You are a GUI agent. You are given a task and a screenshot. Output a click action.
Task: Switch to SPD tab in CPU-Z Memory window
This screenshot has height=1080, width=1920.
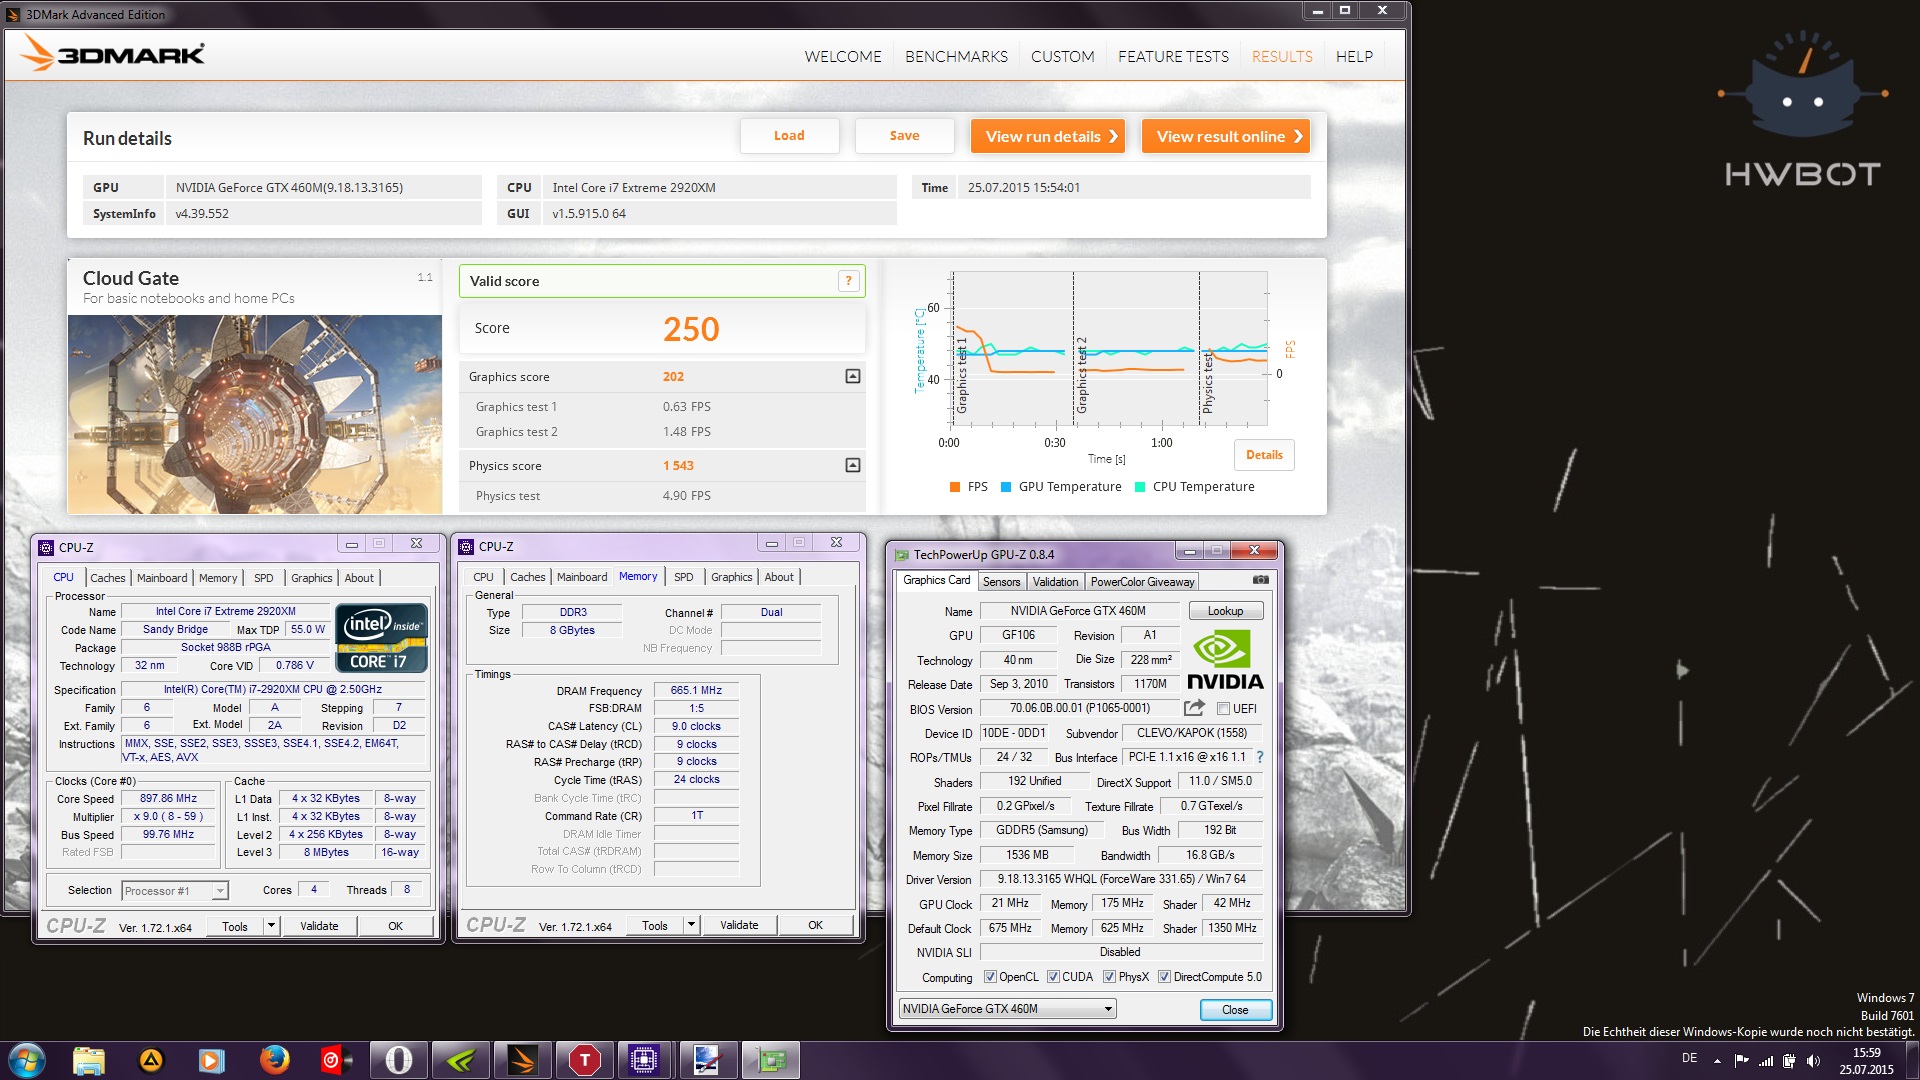coord(684,577)
